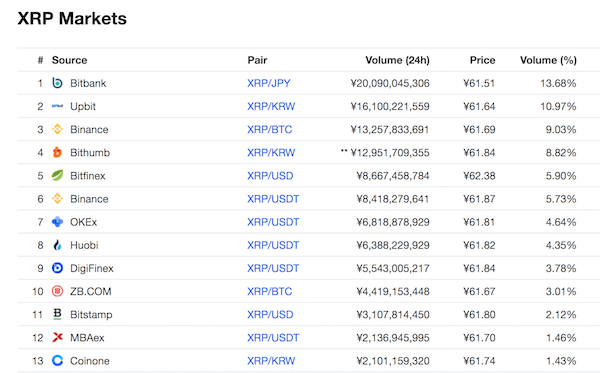The width and height of the screenshot is (600, 373).
Task: Open the XRP/USDT pair link for MBAex
Action: pyautogui.click(x=273, y=338)
